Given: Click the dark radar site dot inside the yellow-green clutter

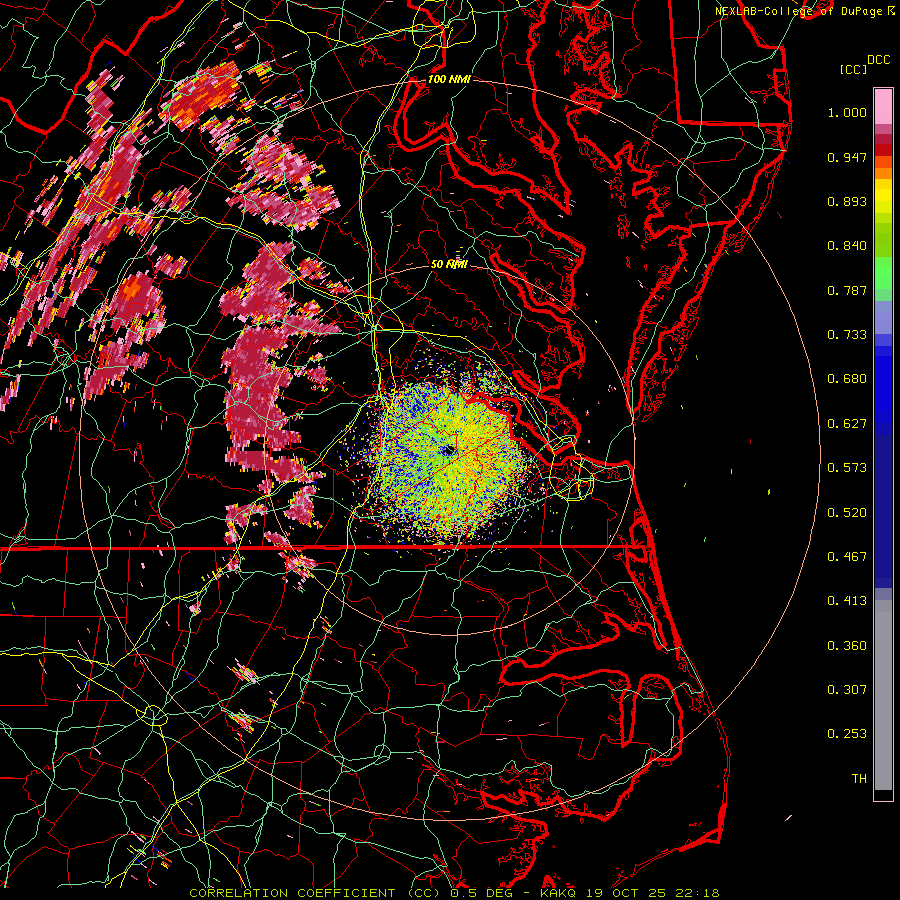Looking at the screenshot, I should pyautogui.click(x=448, y=450).
